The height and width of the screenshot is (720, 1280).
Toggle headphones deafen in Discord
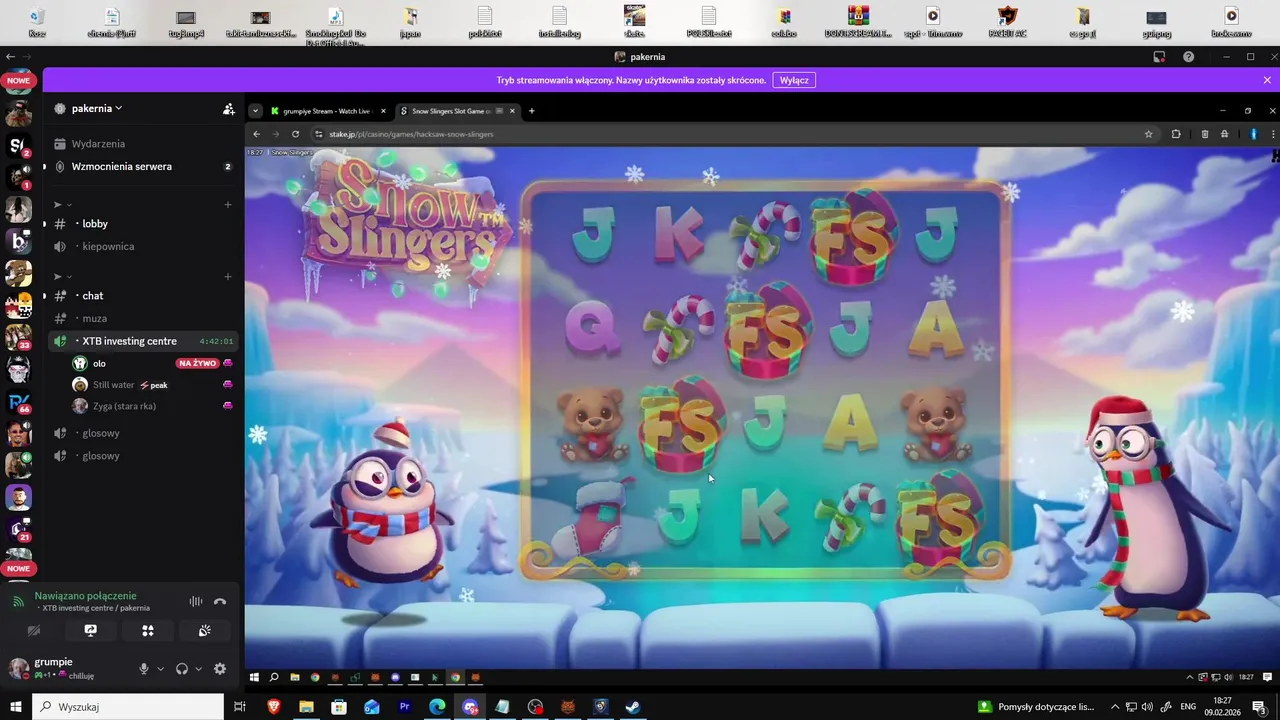[182, 669]
